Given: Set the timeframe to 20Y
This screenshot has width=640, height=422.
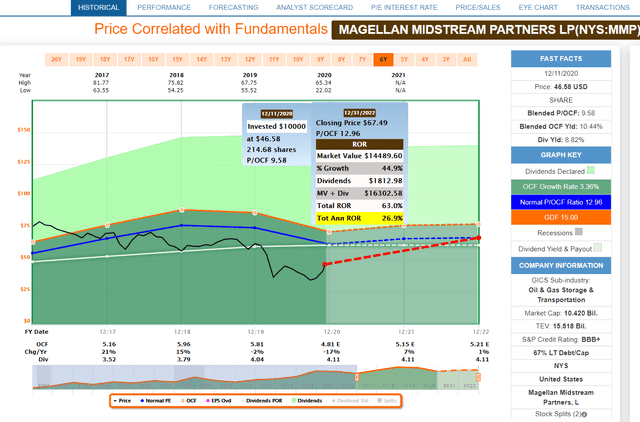Looking at the screenshot, I should (x=56, y=60).
